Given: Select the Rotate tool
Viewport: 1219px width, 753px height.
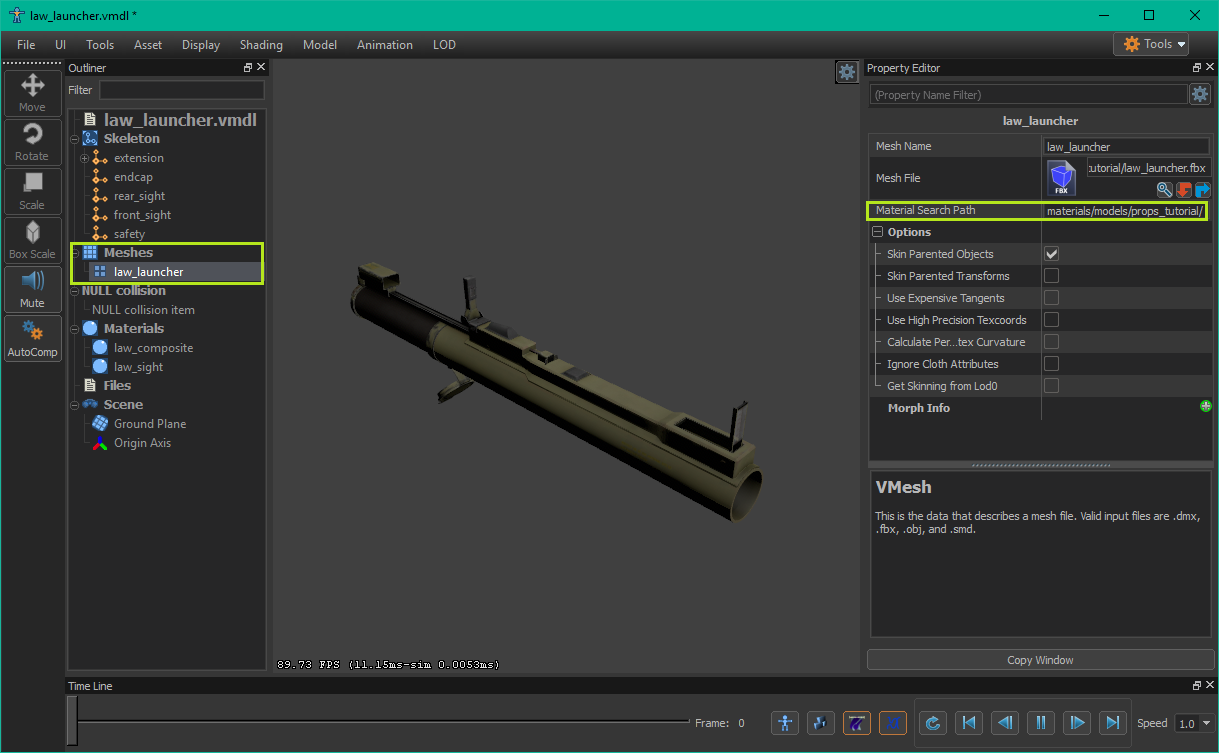Looking at the screenshot, I should (32, 142).
